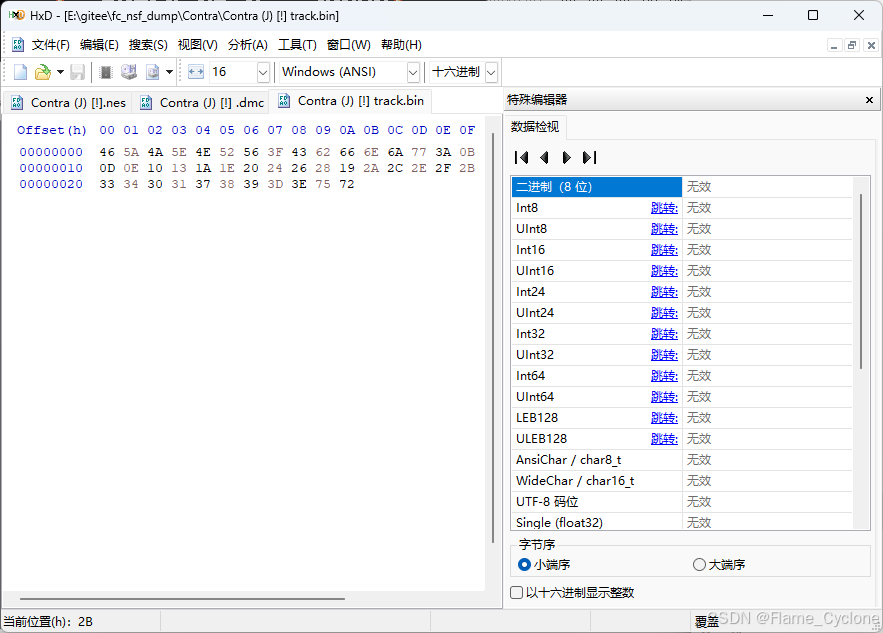This screenshot has width=883, height=633.
Task: Click the Save floppy disk icon
Action: point(77,72)
